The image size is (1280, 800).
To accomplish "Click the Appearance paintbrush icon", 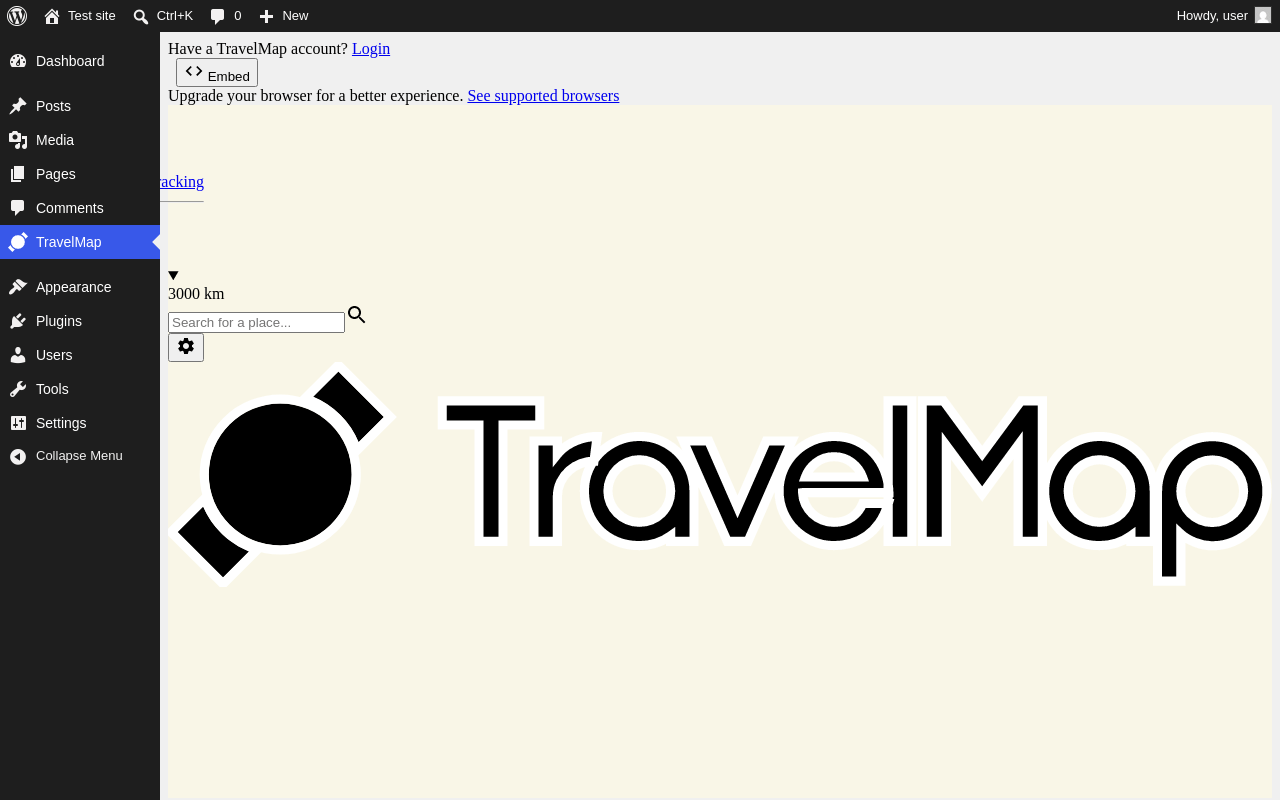I will coord(18,287).
